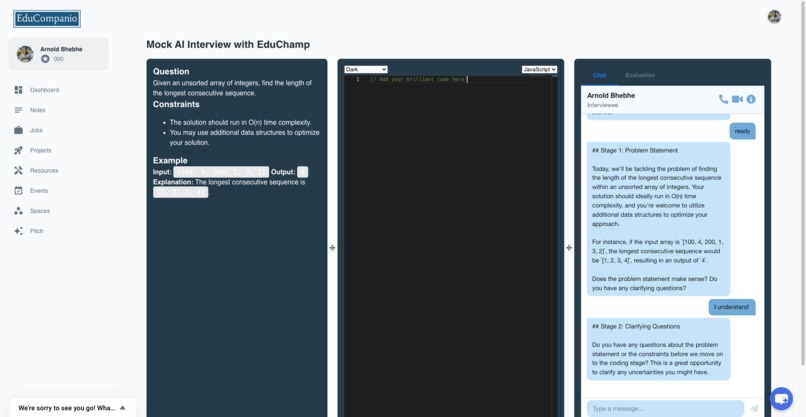806x417 pixels.
Task: Expand the We're sorry to see you go banner
Action: [72, 408]
